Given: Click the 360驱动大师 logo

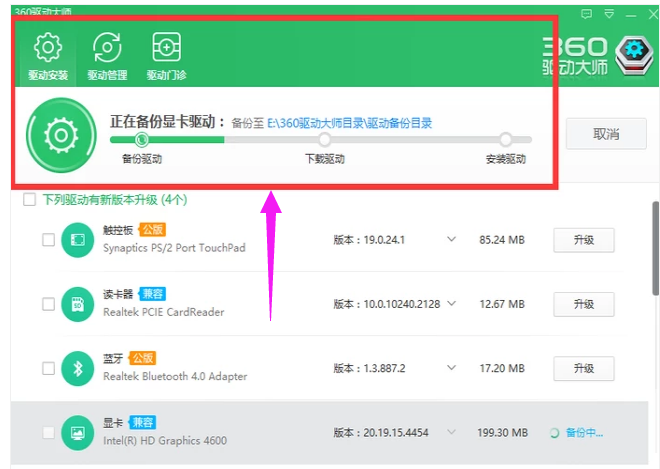Looking at the screenshot, I should tap(598, 56).
